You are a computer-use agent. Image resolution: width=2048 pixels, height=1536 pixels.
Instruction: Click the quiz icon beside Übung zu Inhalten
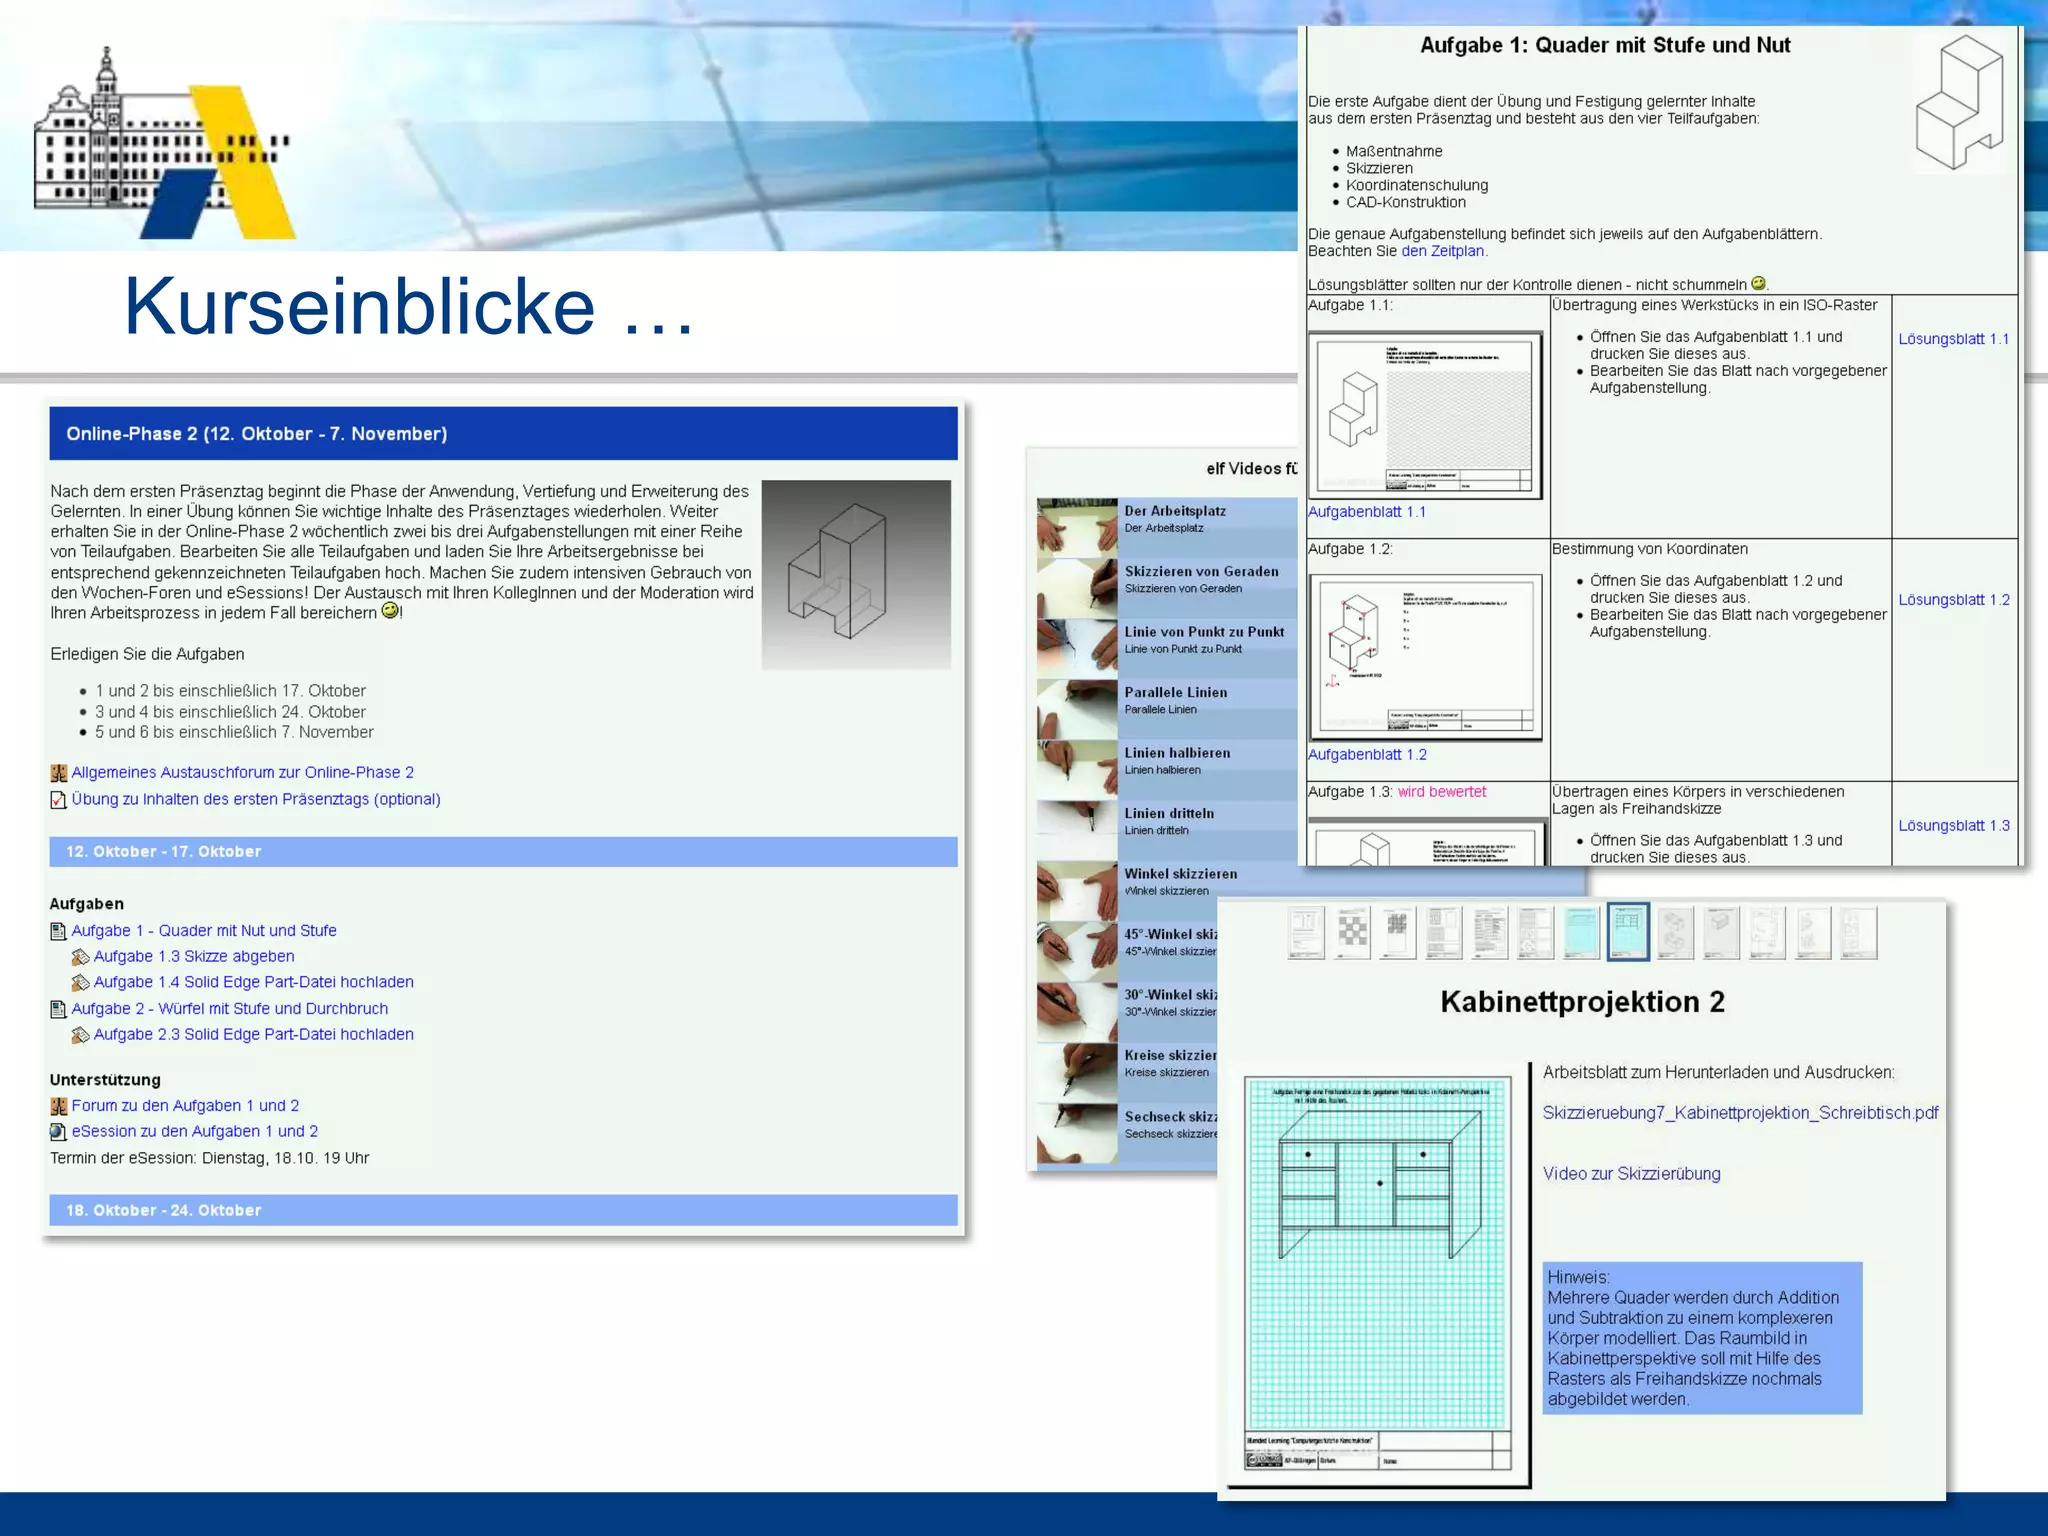point(59,800)
